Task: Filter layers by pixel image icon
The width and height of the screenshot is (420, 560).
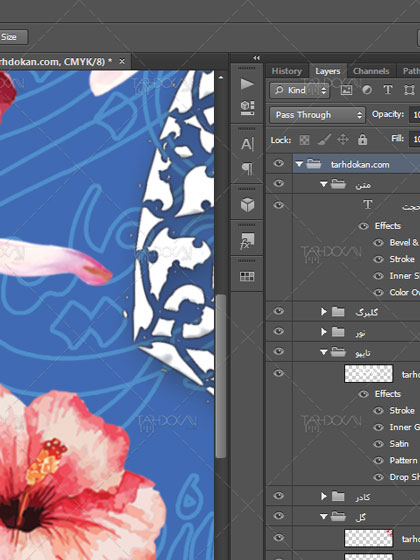Action: coord(346,90)
